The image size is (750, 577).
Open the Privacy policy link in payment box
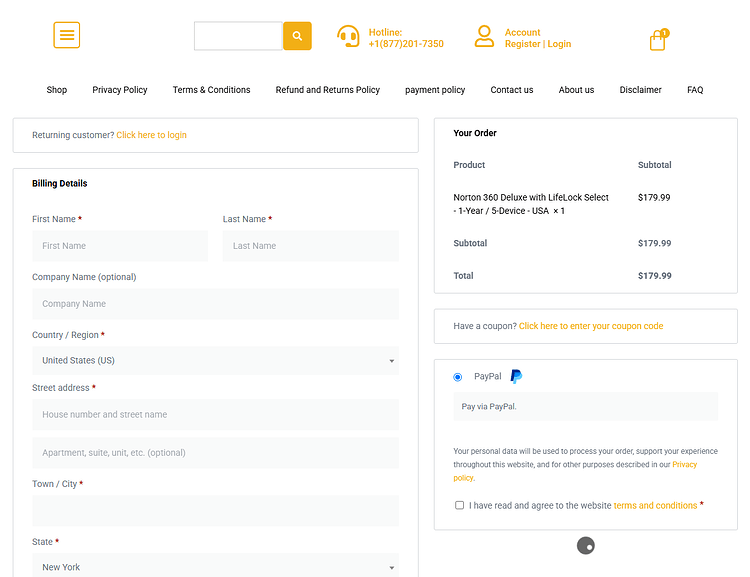click(x=575, y=471)
